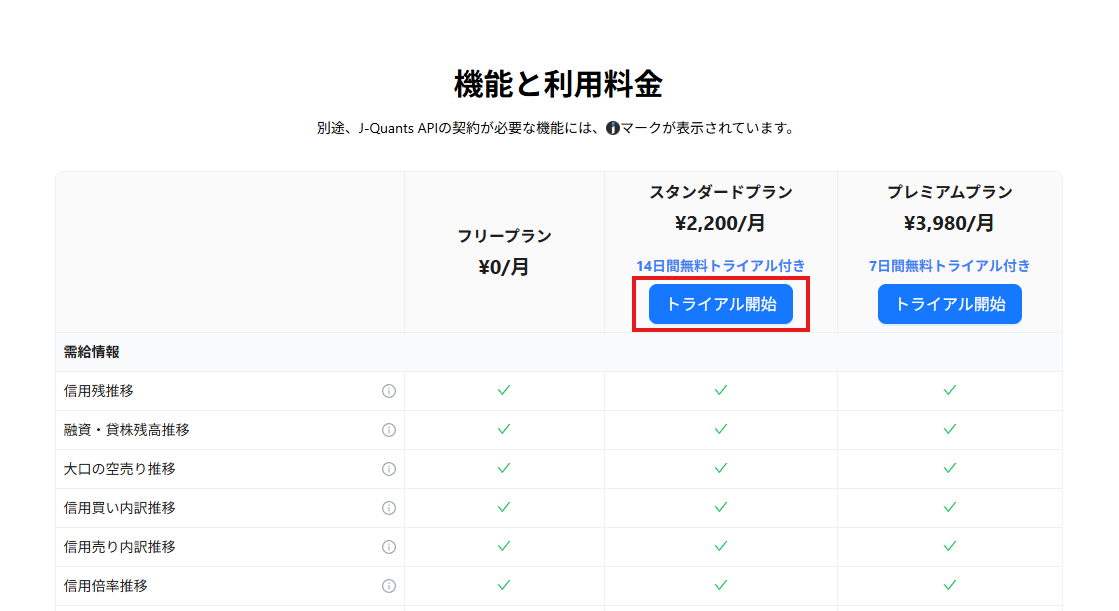Screen dimensions: 1119x611
Task: Click info icon beside 信用売り内訳推移
Action: coord(389,547)
